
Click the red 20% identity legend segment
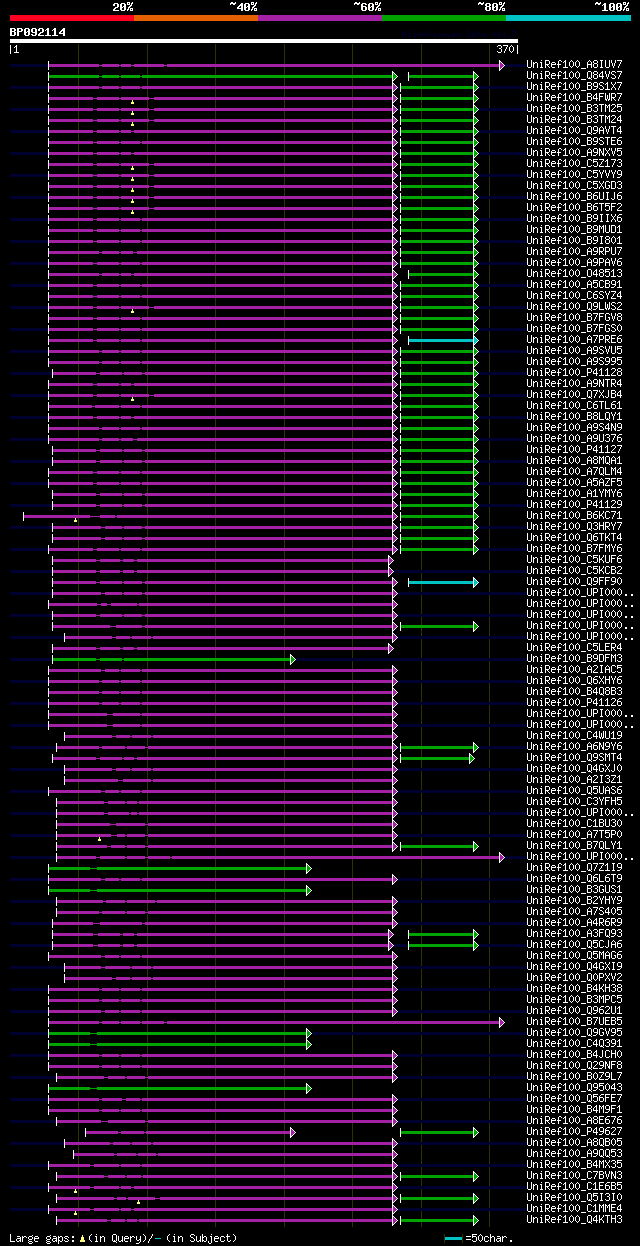71,18
